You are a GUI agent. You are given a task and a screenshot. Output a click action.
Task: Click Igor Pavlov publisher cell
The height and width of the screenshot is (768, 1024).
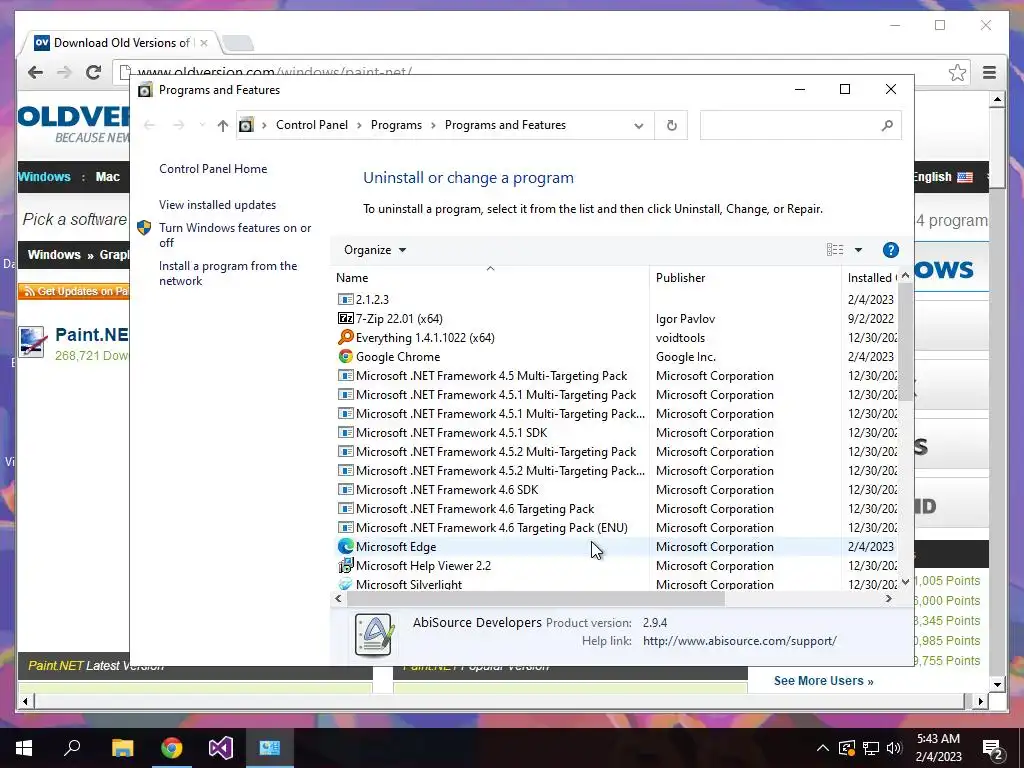click(685, 319)
